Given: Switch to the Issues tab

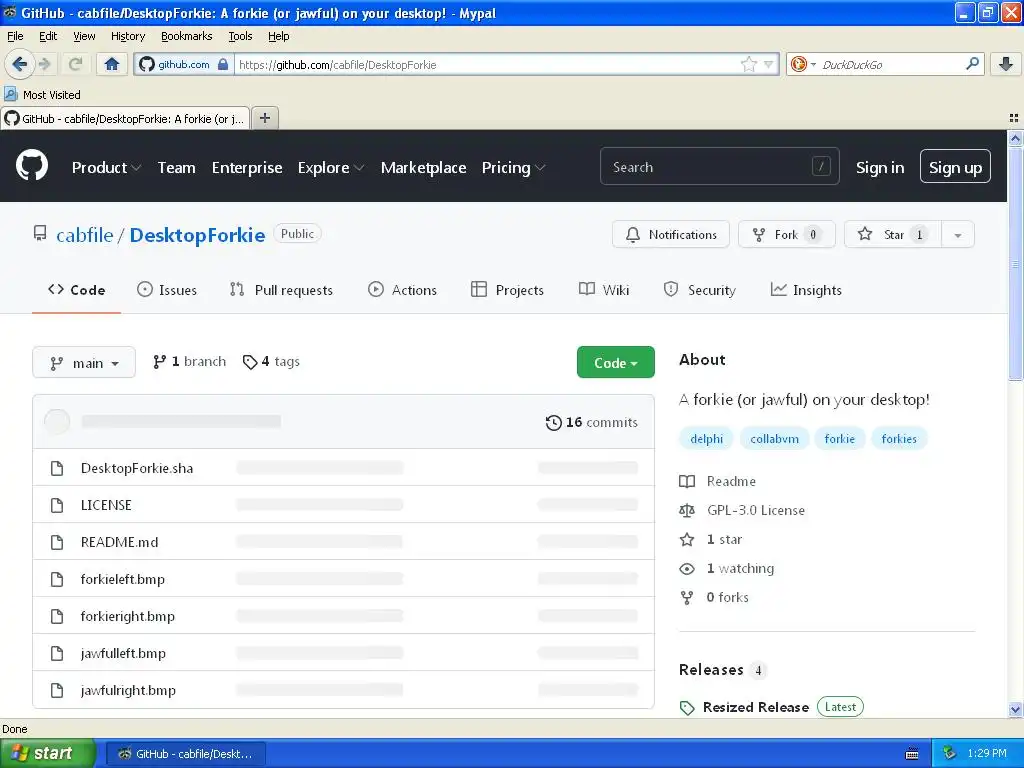Looking at the screenshot, I should 167,290.
